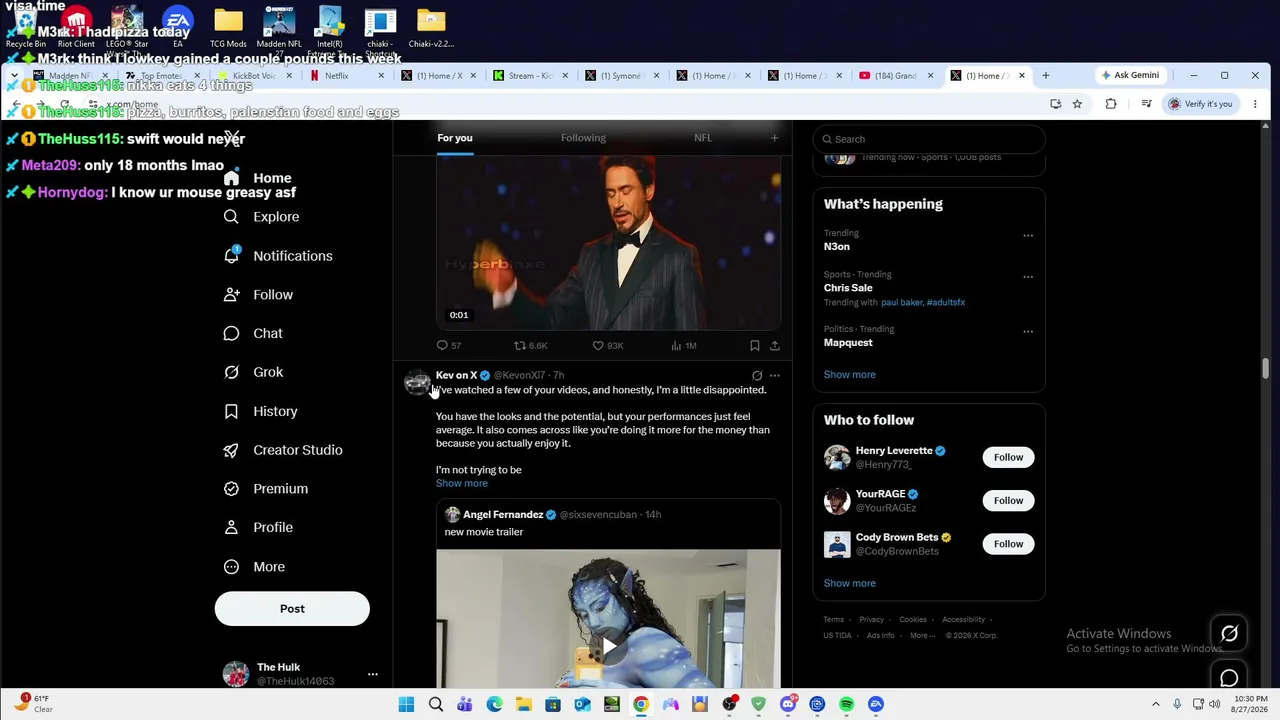Click the X search input field
Image resolution: width=1280 pixels, height=720 pixels.
929,139
